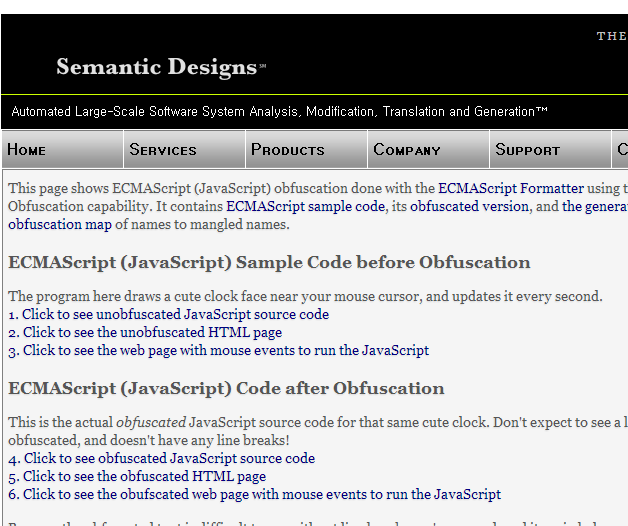The width and height of the screenshot is (628, 526).
Task: Click the Automated Large-Scale Software tagline
Action: [279, 111]
